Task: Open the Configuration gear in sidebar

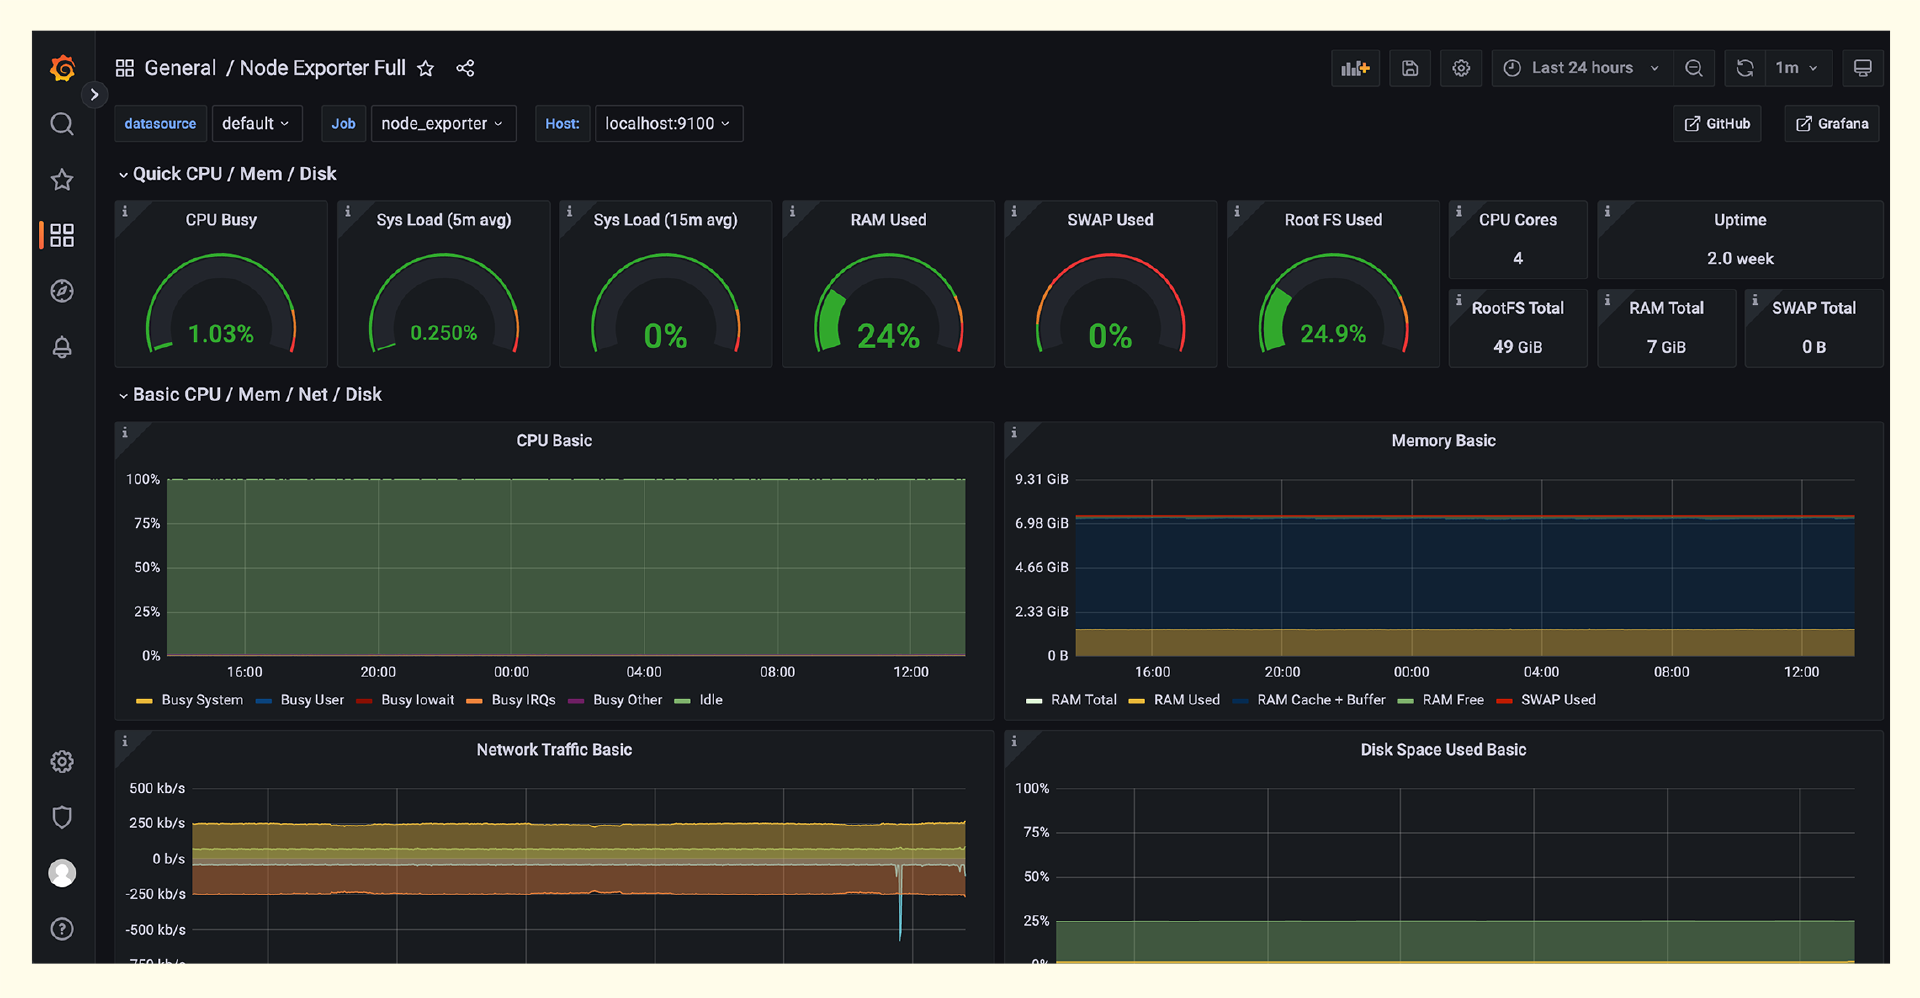Action: click(62, 762)
